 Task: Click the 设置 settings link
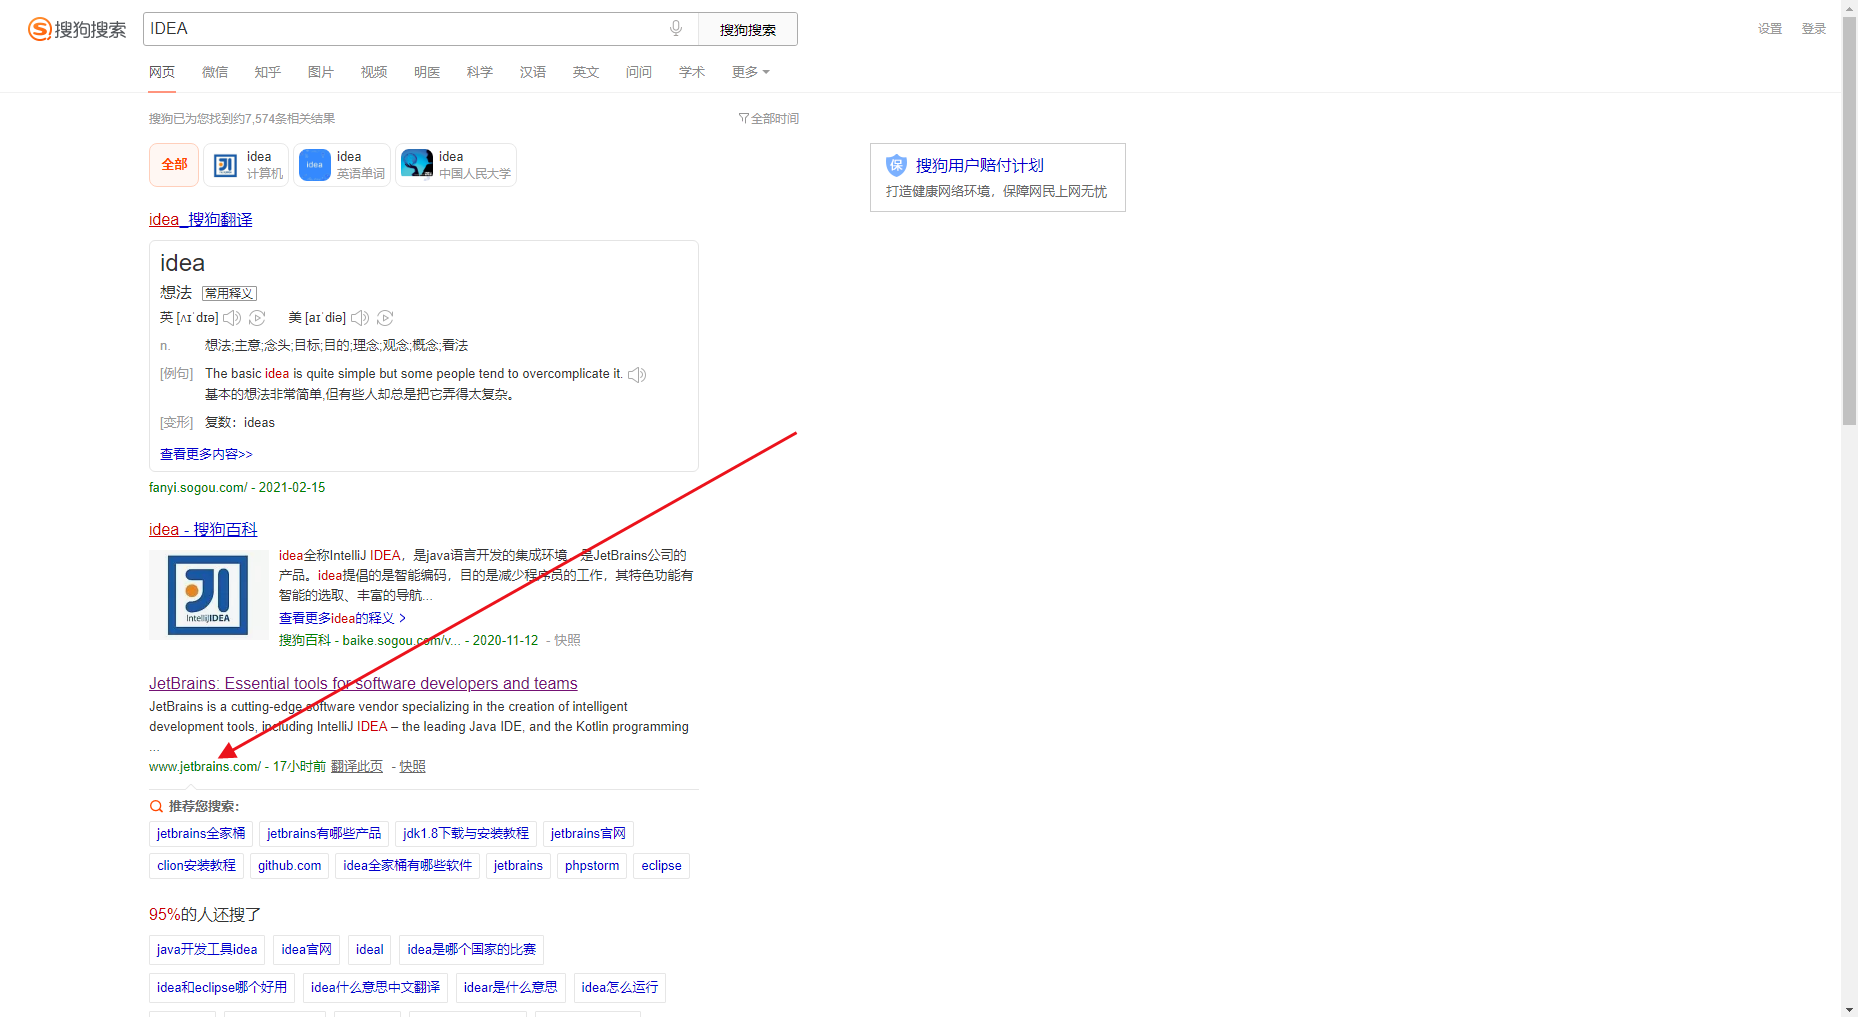point(1770,29)
